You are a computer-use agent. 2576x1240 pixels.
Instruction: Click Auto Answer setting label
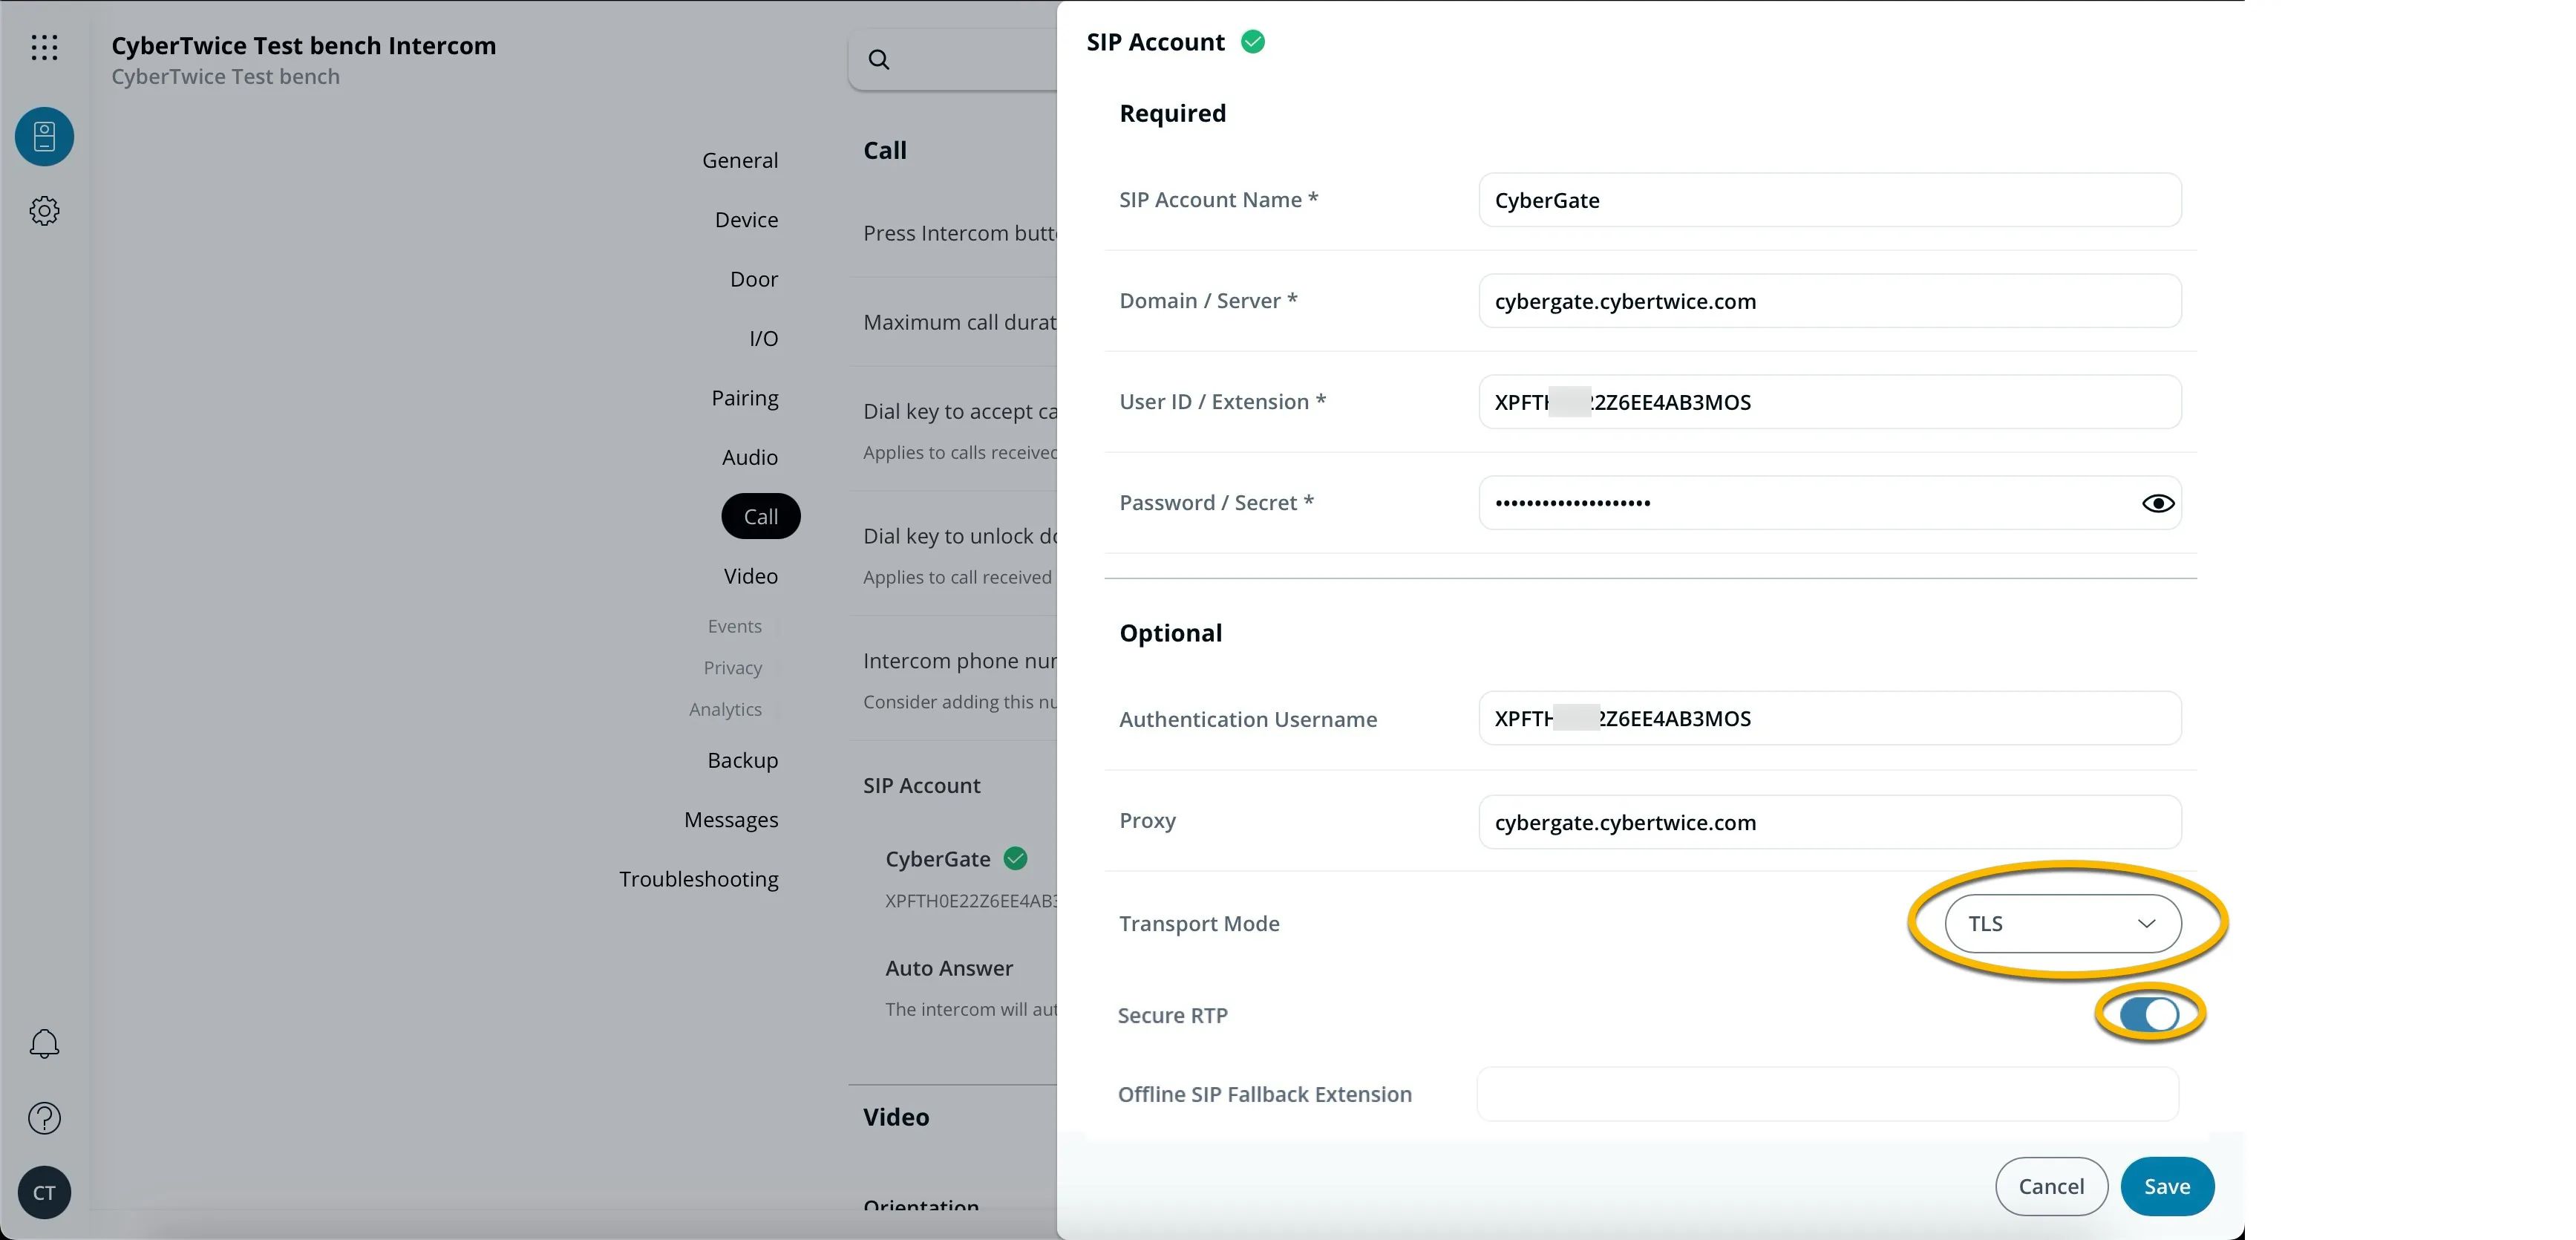pyautogui.click(x=949, y=968)
